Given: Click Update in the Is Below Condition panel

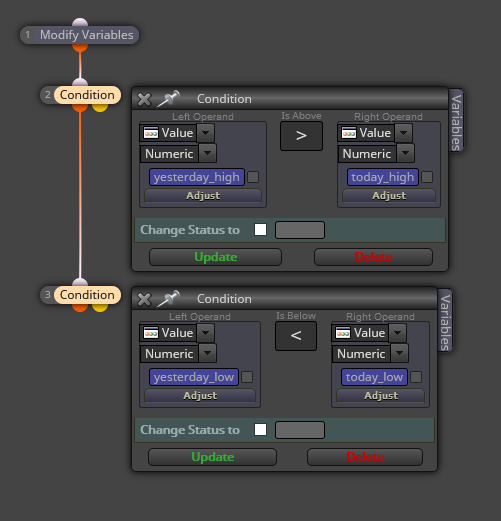Looking at the screenshot, I should tap(212, 457).
